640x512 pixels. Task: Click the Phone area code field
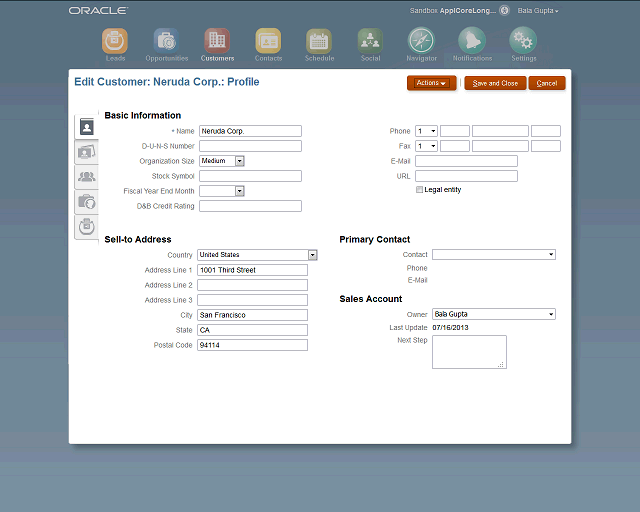tap(455, 131)
